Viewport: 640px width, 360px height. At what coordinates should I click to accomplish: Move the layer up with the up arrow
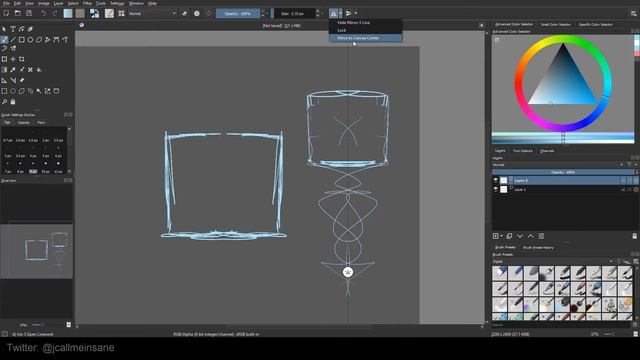tap(530, 236)
